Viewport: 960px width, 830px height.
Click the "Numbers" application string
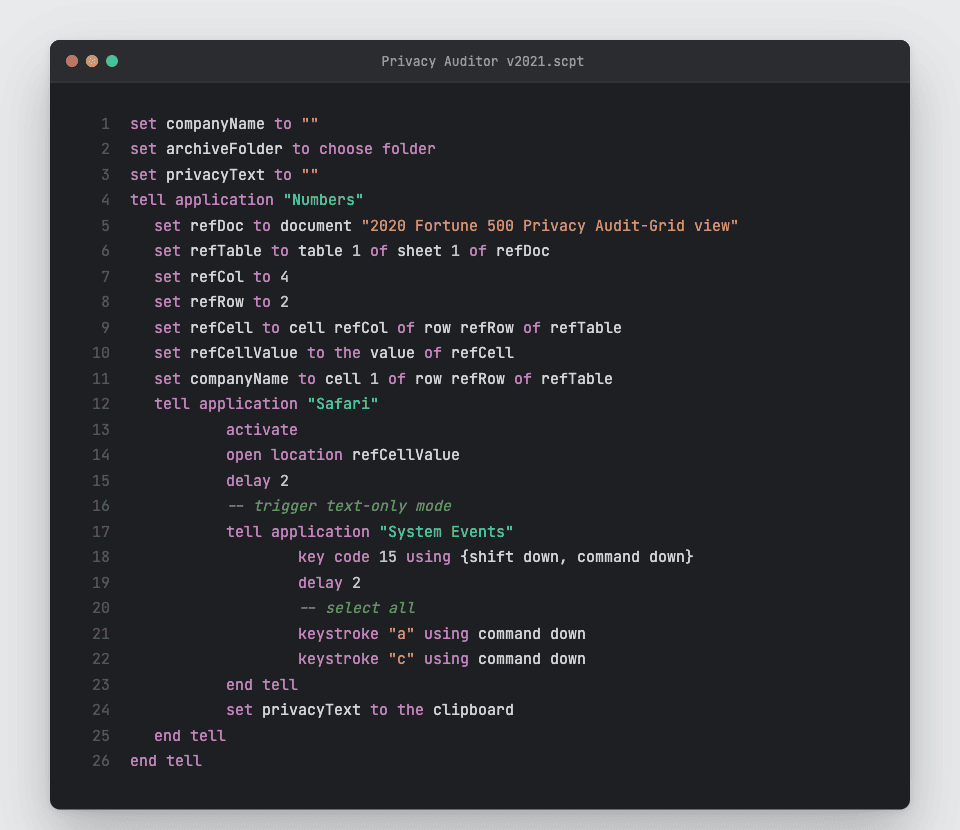pyautogui.click(x=323, y=200)
